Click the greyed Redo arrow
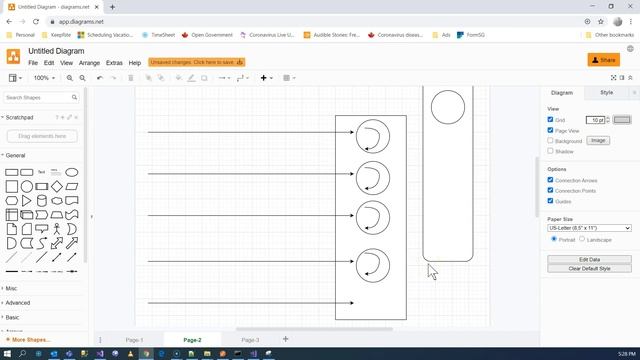Image resolution: width=640 pixels, height=360 pixels. (113, 78)
